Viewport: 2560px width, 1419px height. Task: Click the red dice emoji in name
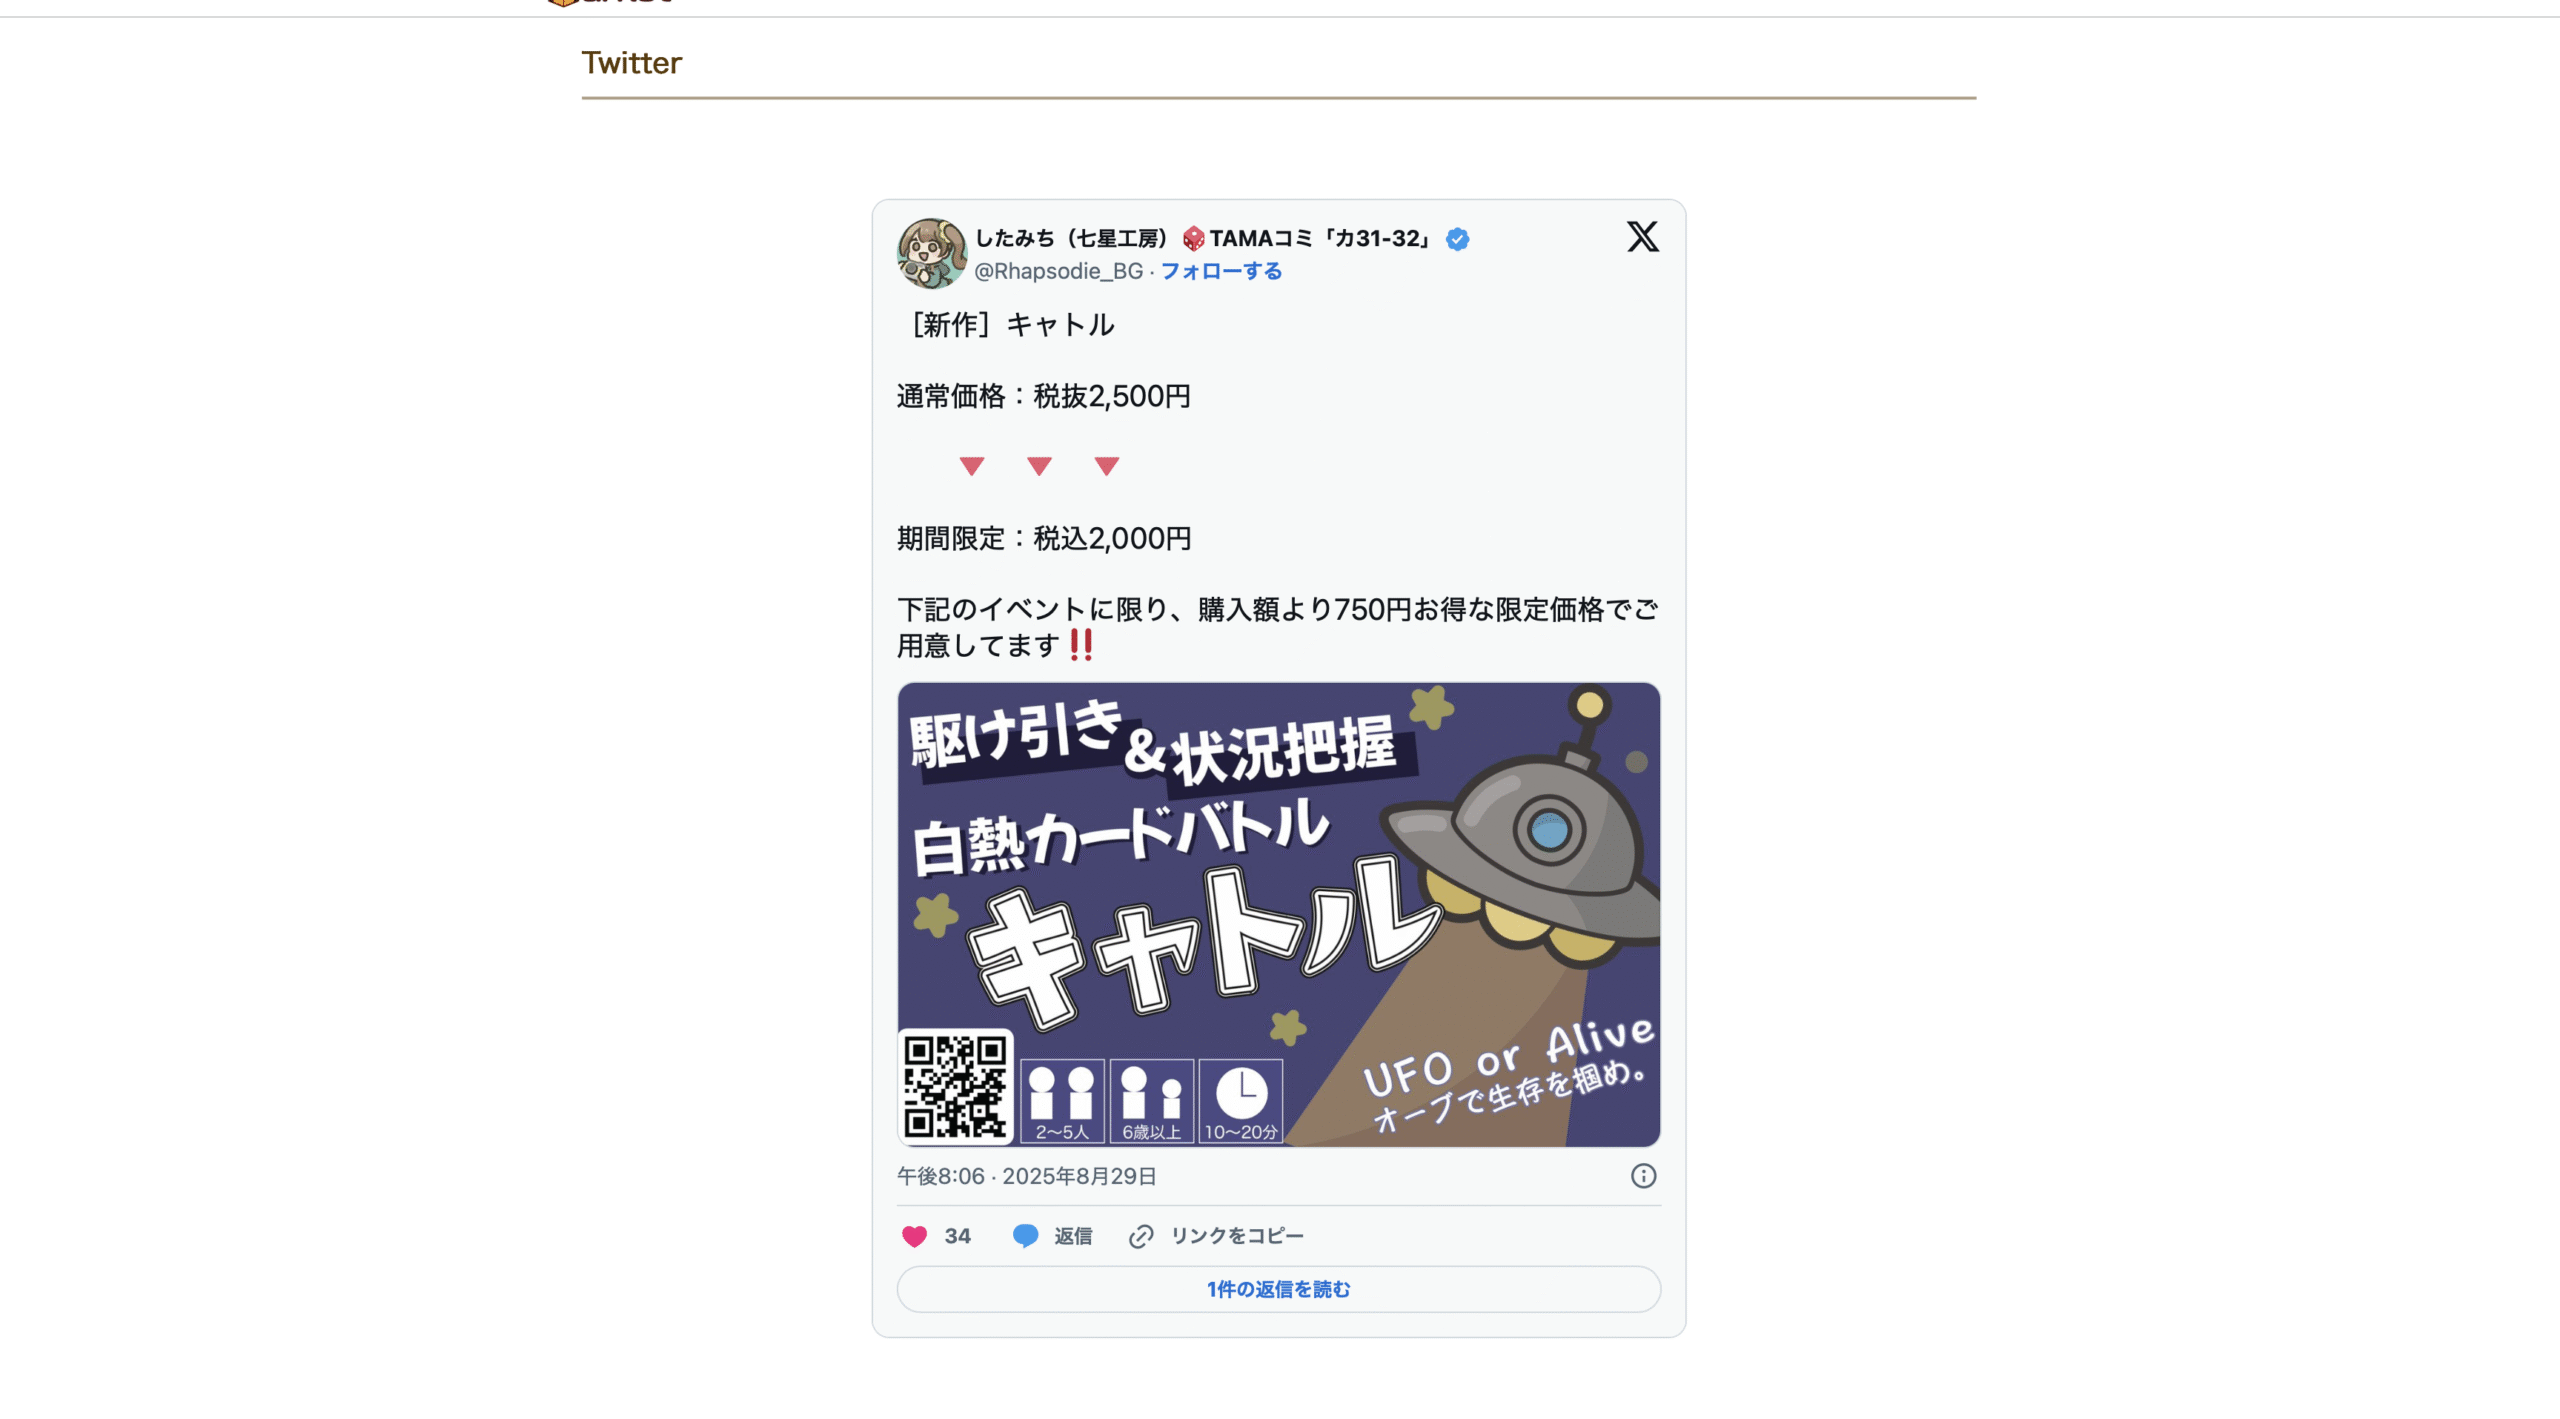[x=1193, y=239]
